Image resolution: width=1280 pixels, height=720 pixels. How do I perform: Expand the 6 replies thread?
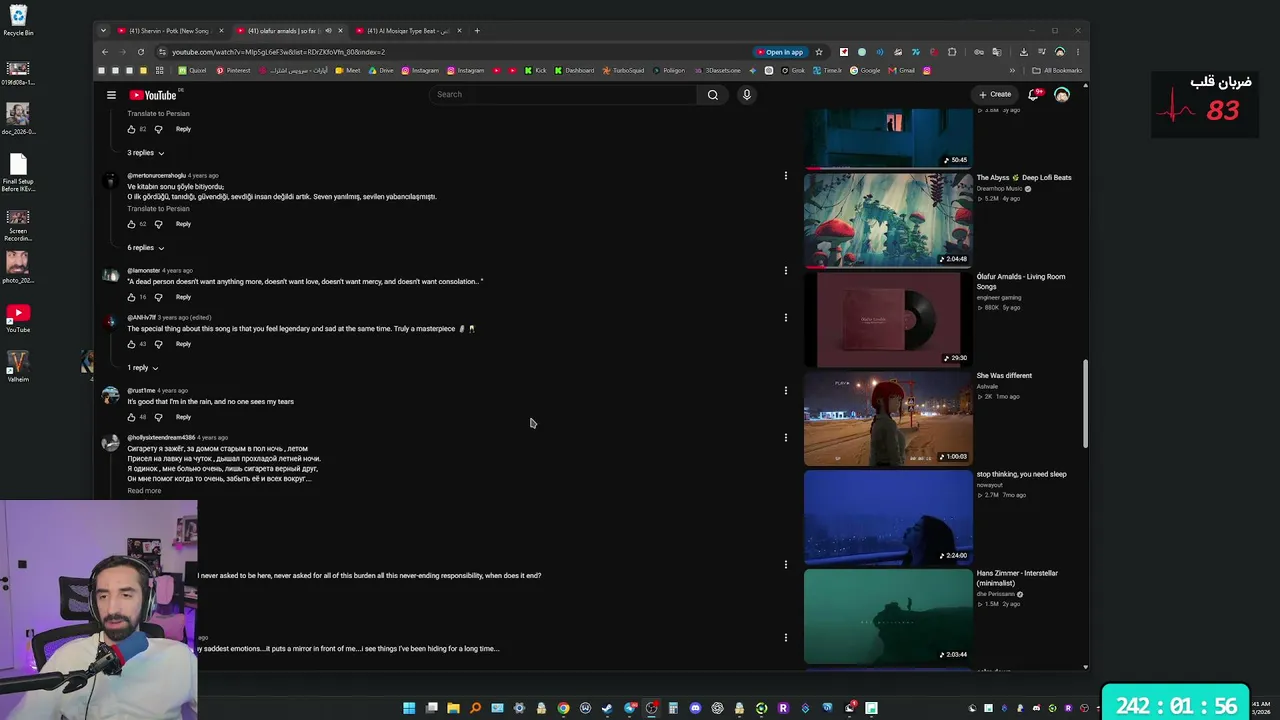145,248
